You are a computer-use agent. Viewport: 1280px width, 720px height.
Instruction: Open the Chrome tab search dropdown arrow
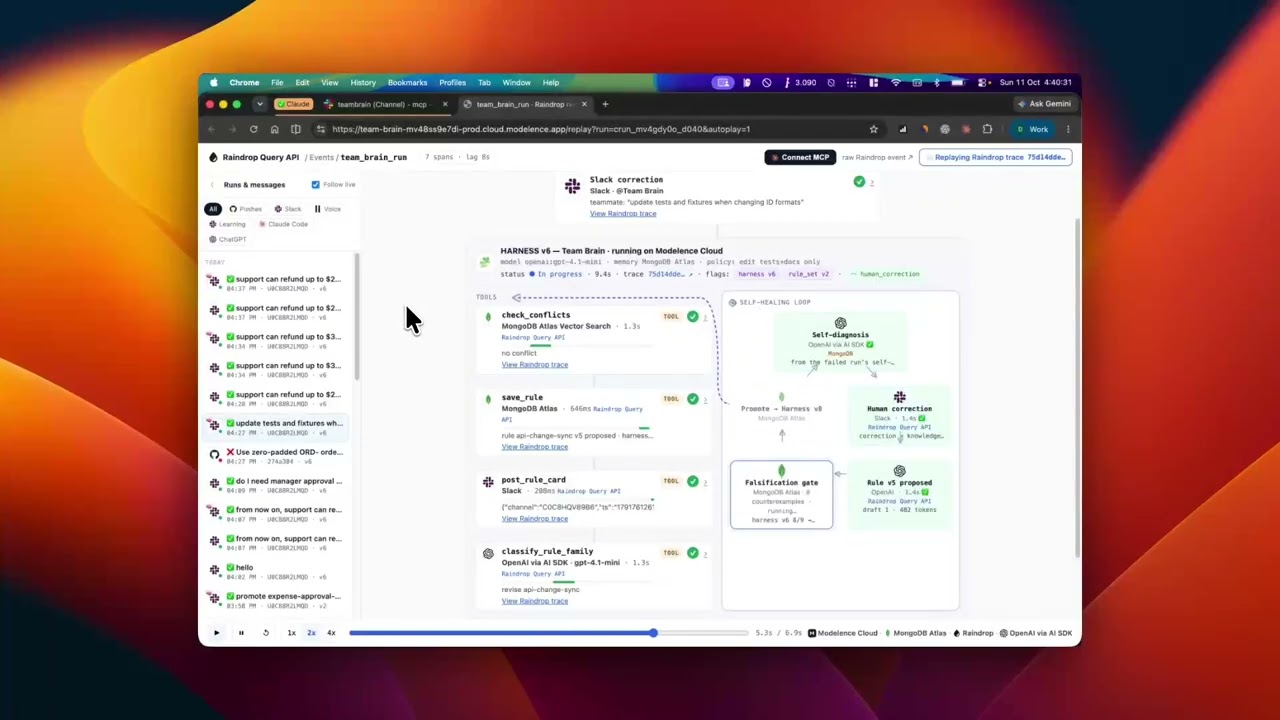point(259,104)
